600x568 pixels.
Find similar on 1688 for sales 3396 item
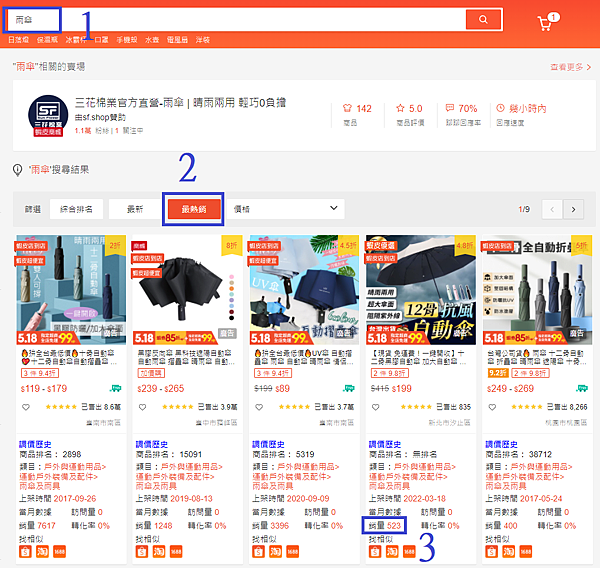(293, 552)
